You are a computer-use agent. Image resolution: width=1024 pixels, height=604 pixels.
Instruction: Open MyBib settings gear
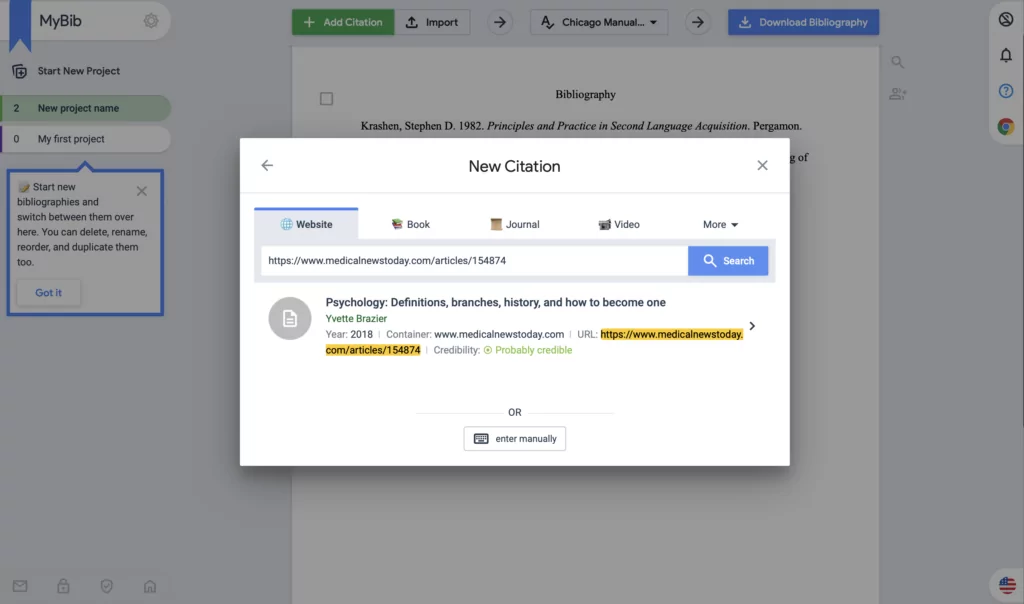(151, 21)
